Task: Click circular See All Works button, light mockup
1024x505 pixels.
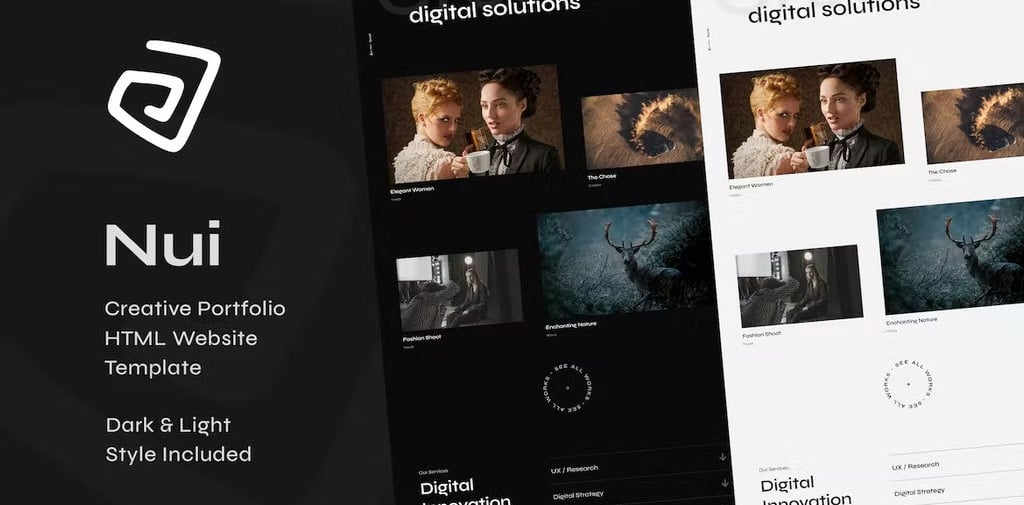Action: tap(907, 385)
